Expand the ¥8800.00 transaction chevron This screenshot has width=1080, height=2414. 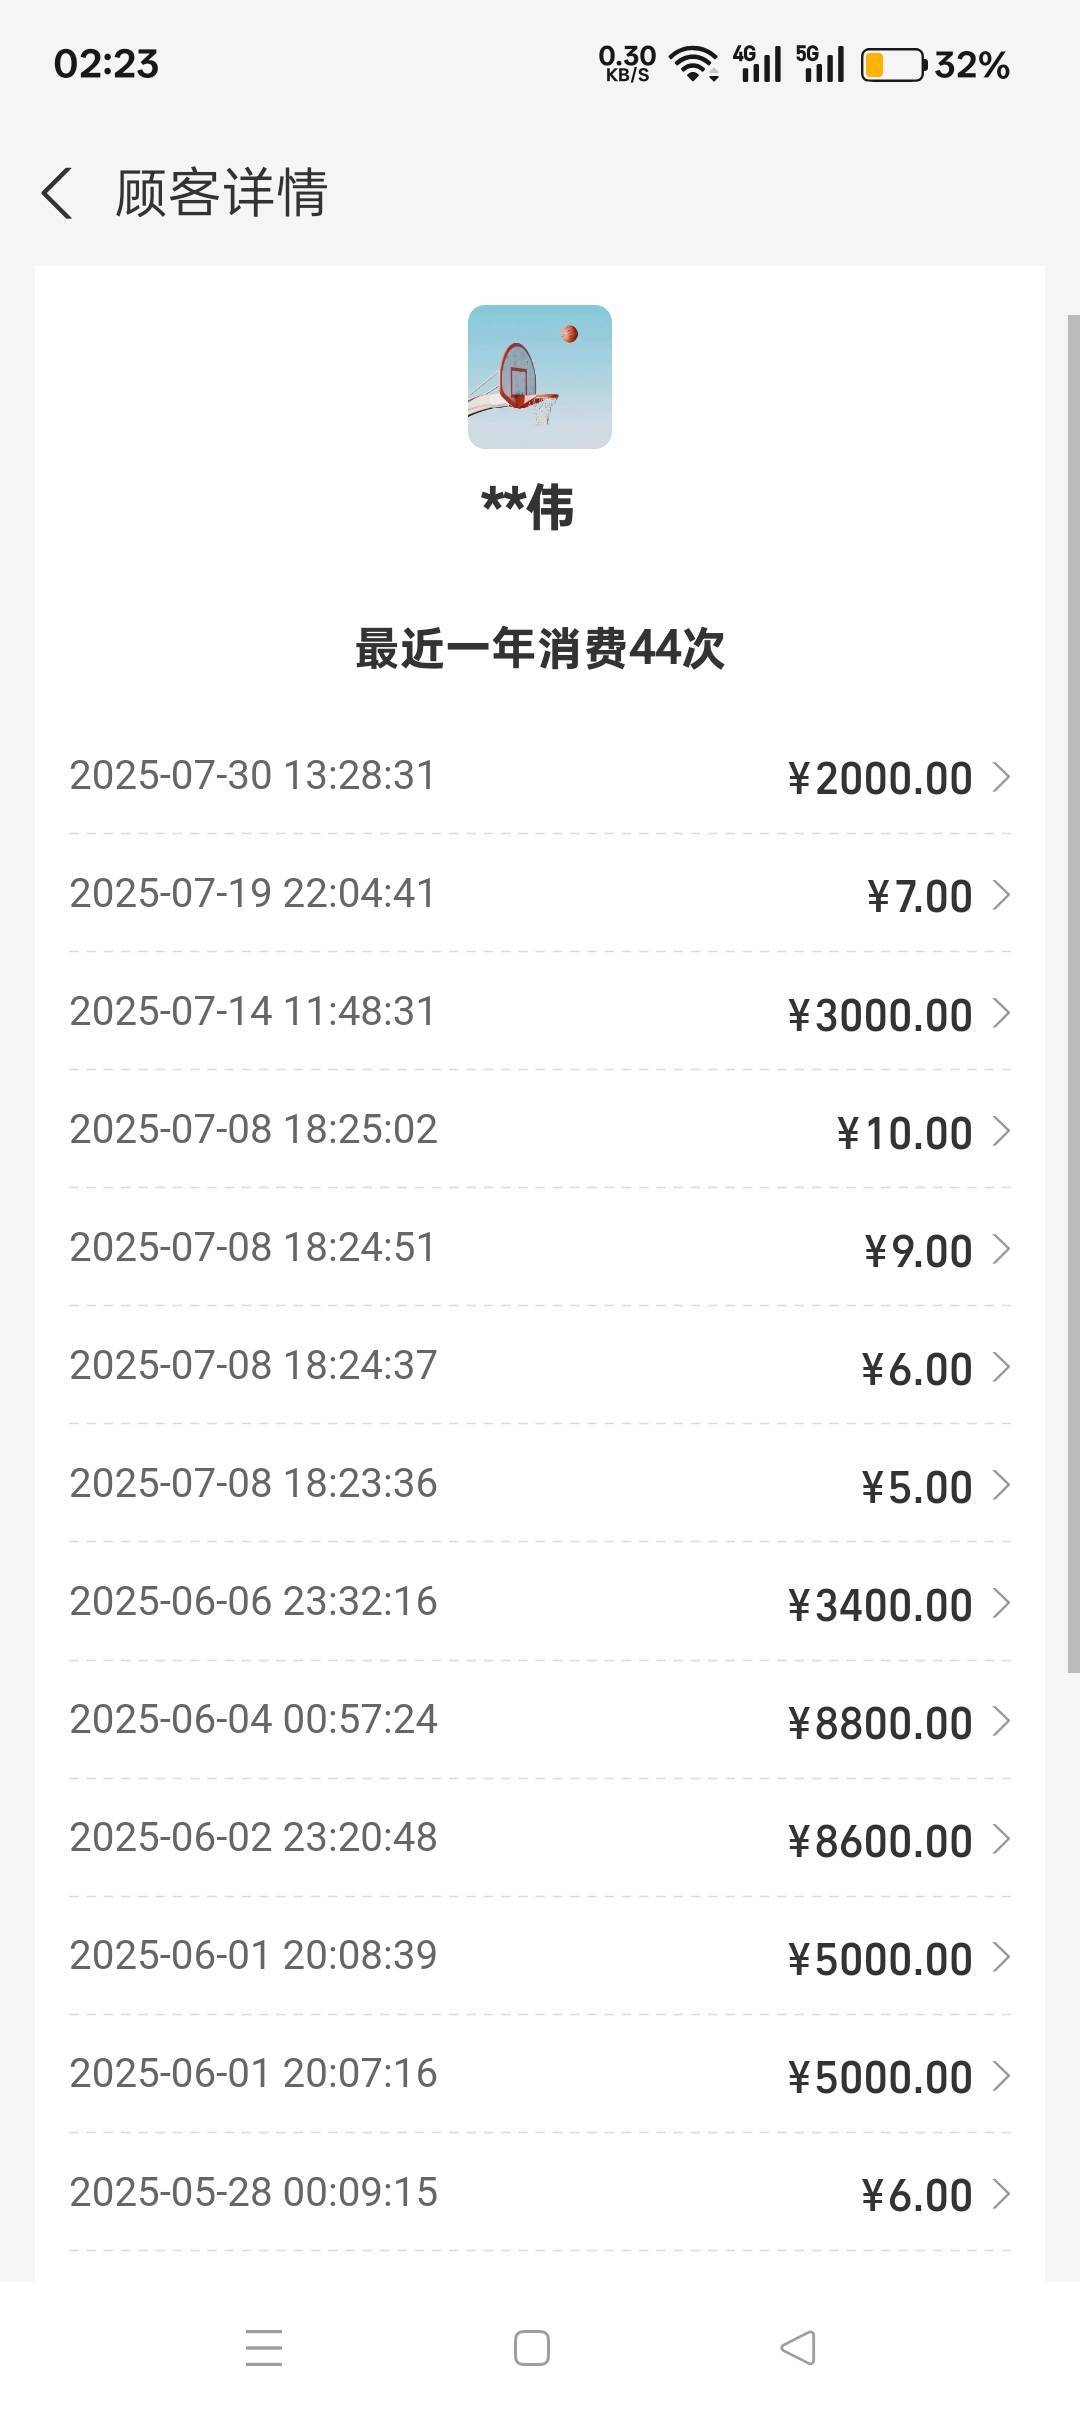click(x=1000, y=1721)
